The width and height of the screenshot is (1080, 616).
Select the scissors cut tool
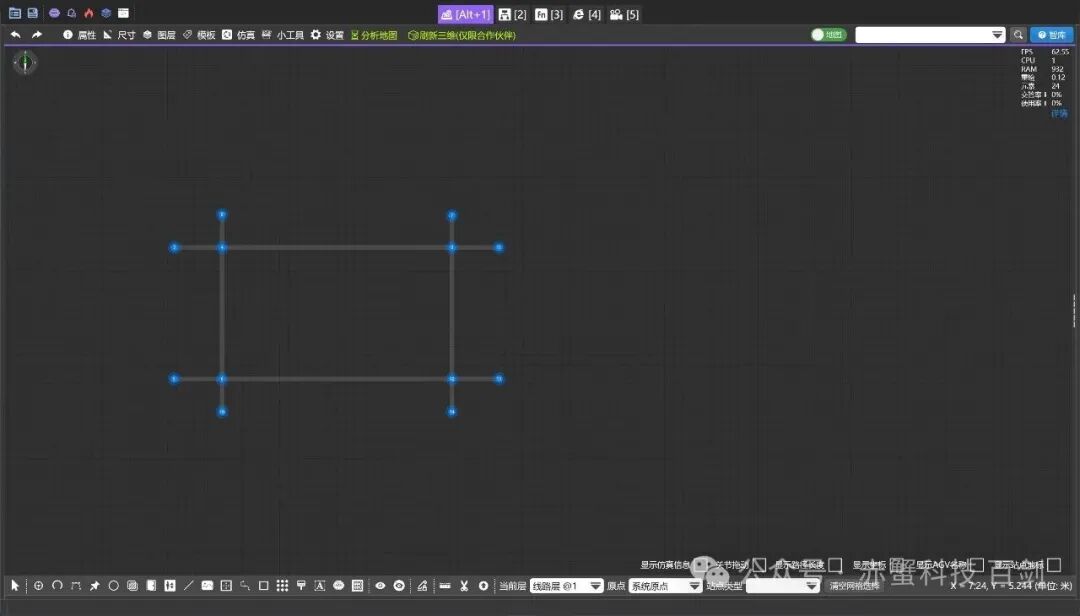coord(464,586)
